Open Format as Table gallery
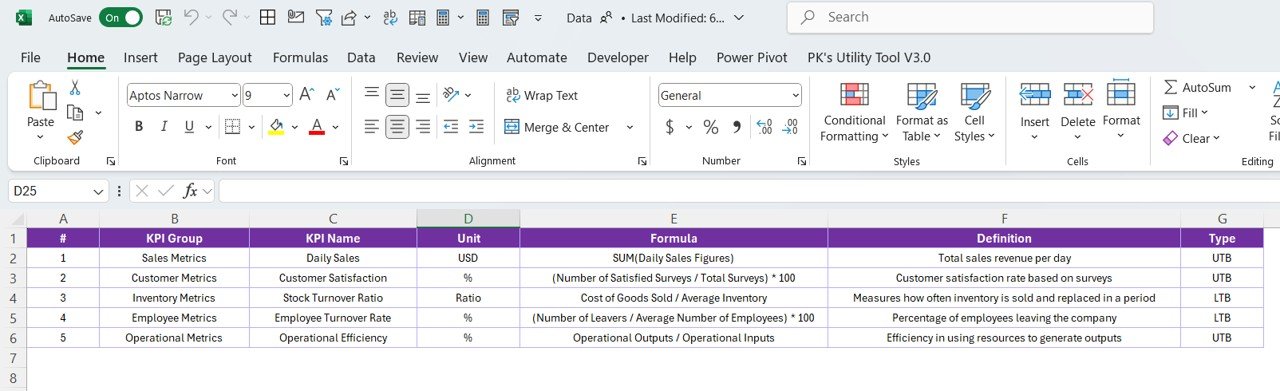The width and height of the screenshot is (1280, 391). coord(922,112)
